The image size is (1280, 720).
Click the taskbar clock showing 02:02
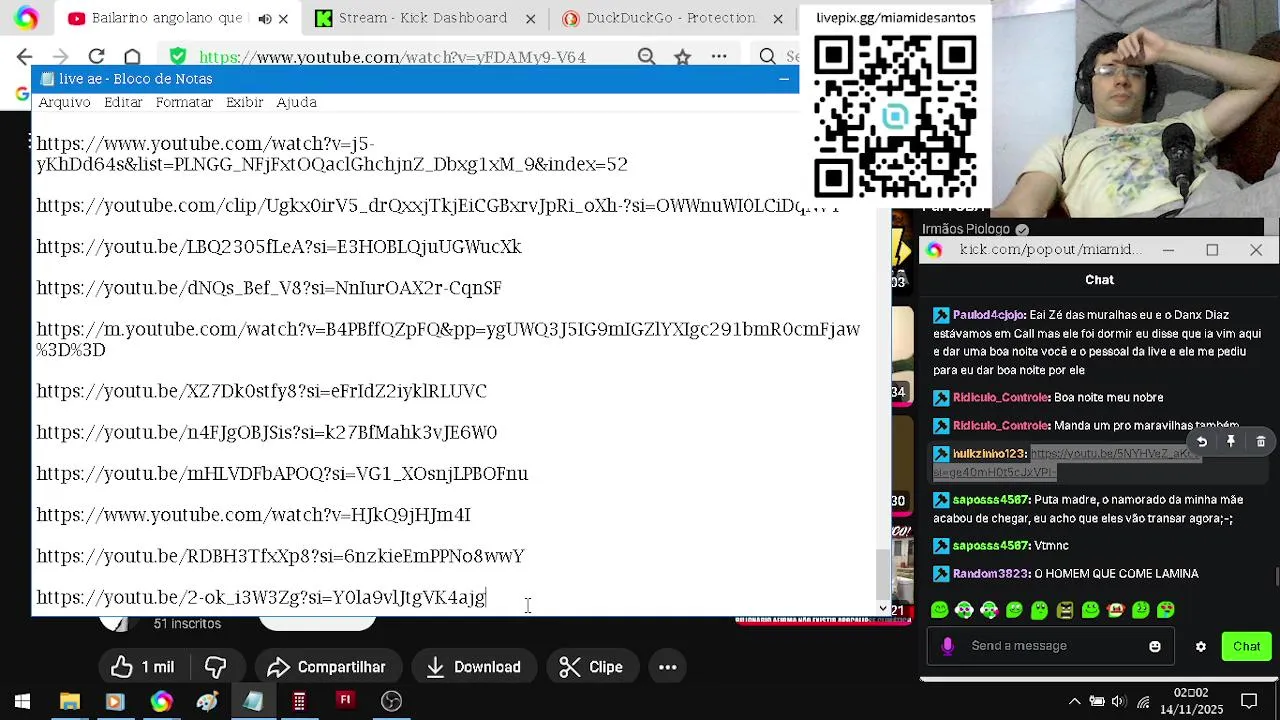1191,701
